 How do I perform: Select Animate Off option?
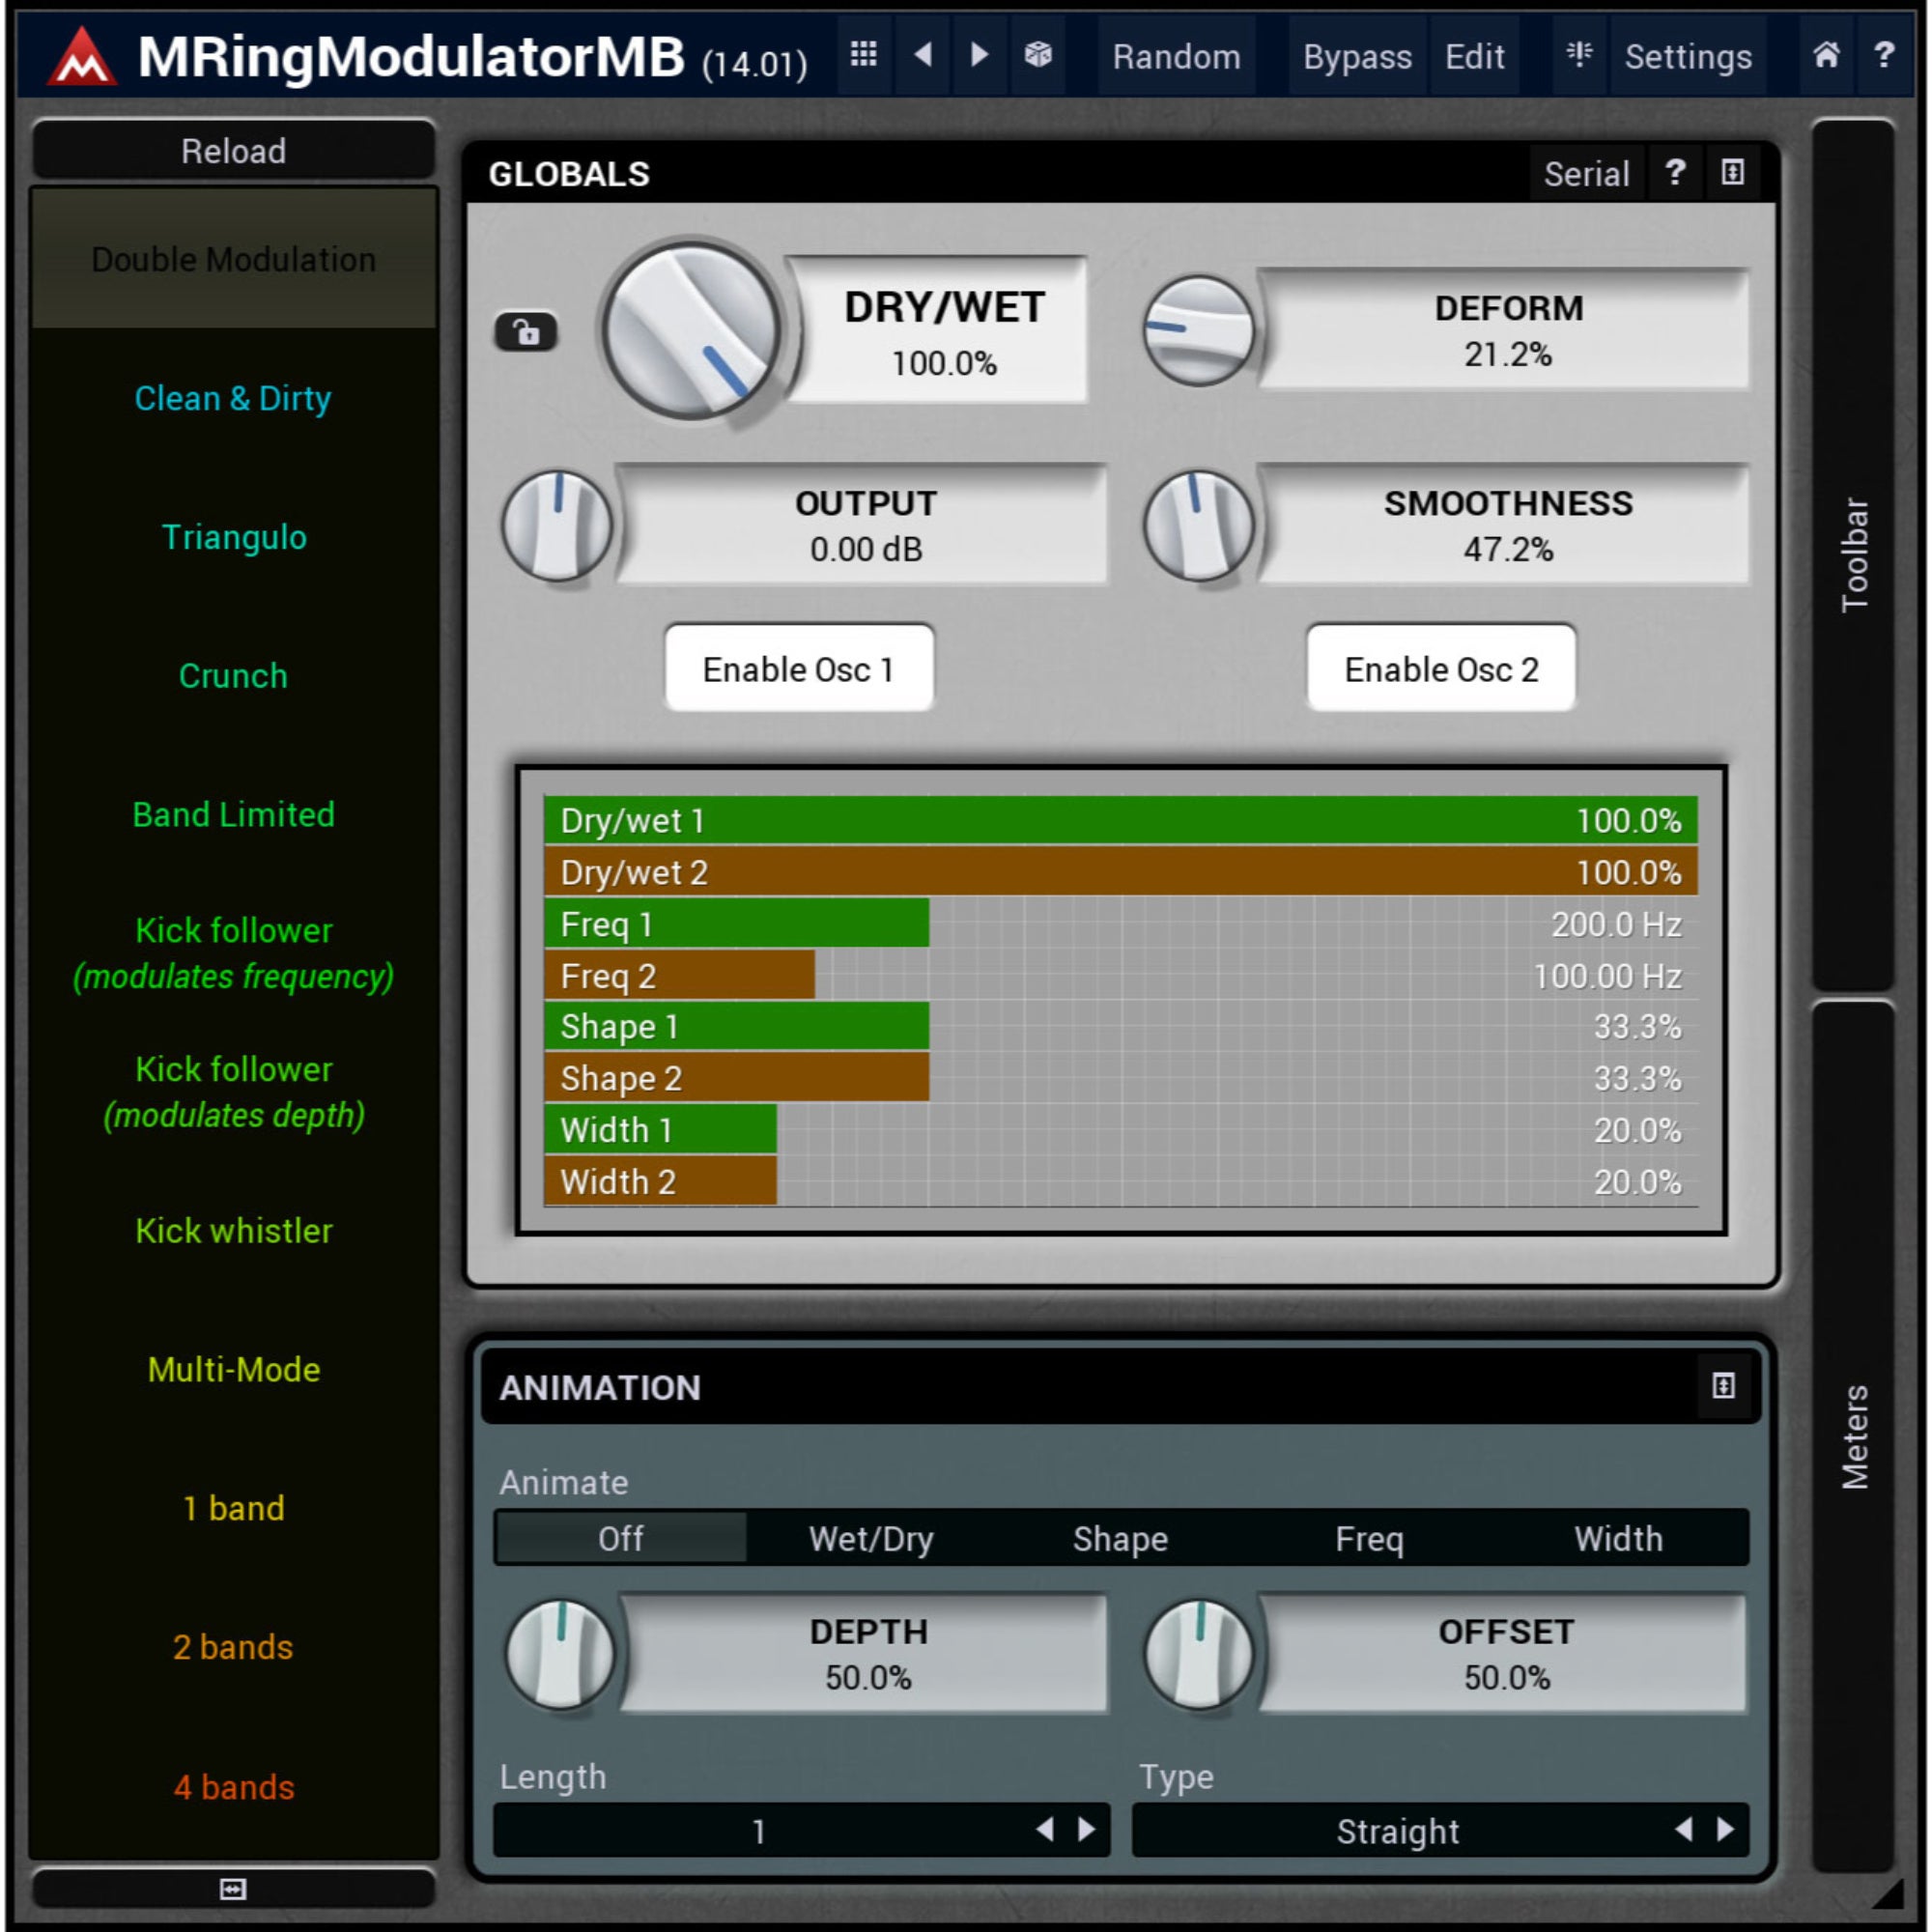(620, 1538)
